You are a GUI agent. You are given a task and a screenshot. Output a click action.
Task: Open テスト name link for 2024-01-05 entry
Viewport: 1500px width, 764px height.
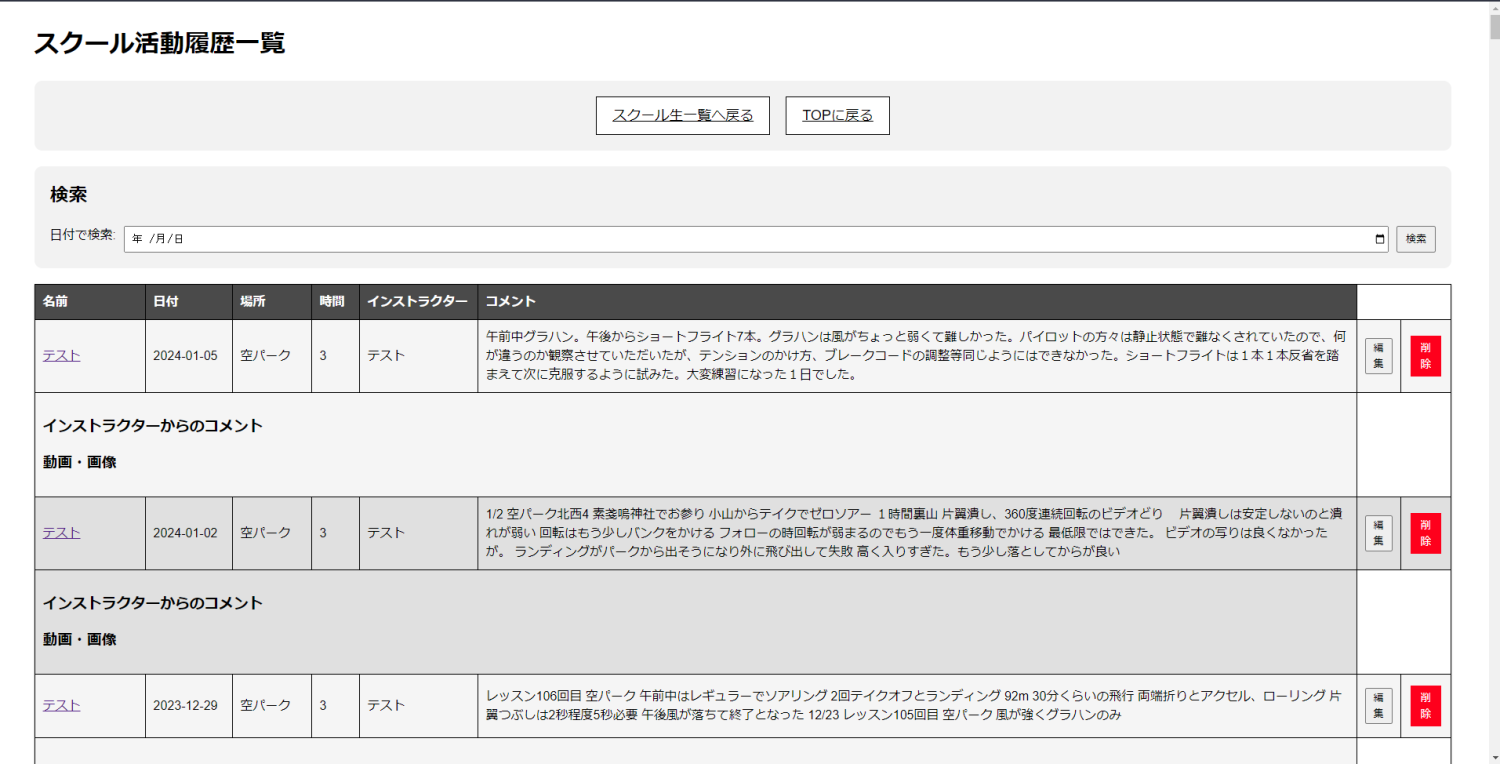(61, 356)
